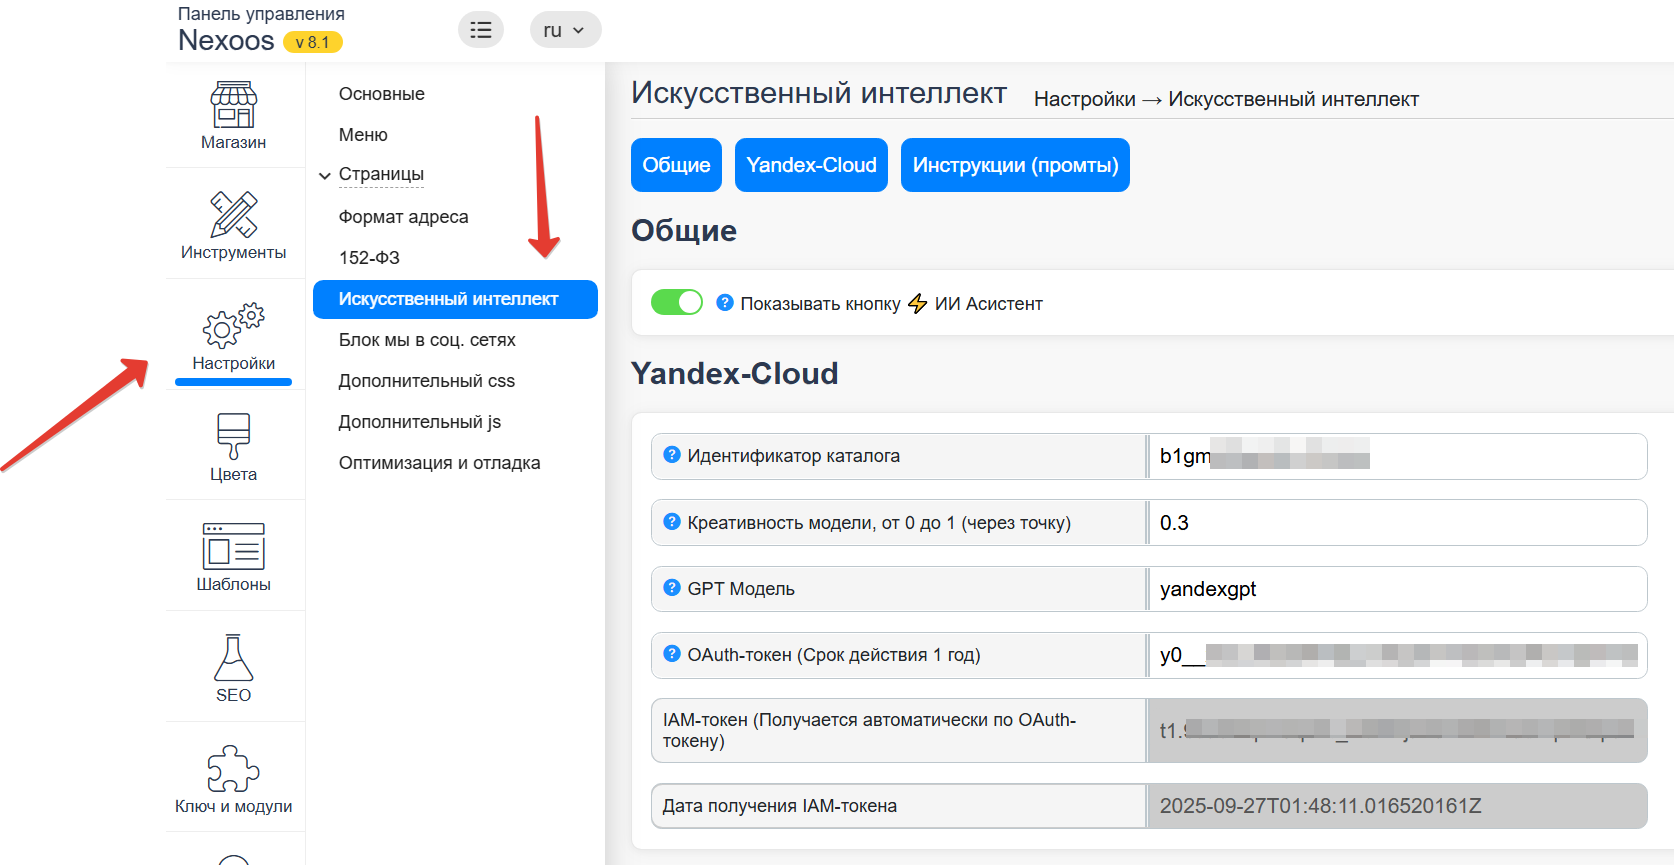The image size is (1674, 865).
Task: Open the Инструменты sidebar icon
Action: (x=233, y=214)
